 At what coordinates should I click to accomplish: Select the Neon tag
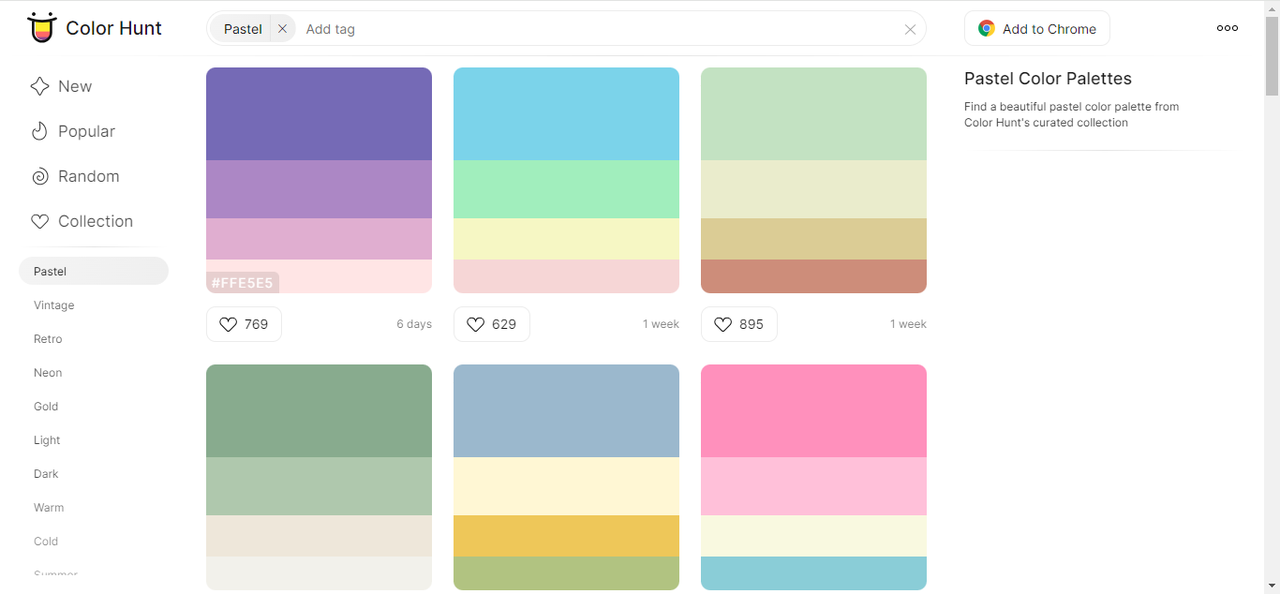tap(48, 373)
